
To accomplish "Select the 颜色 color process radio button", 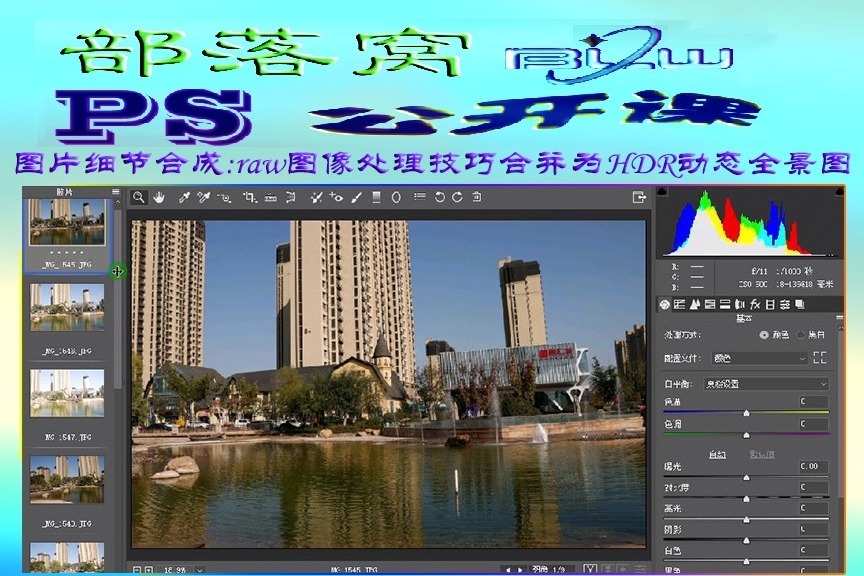I will pyautogui.click(x=764, y=335).
